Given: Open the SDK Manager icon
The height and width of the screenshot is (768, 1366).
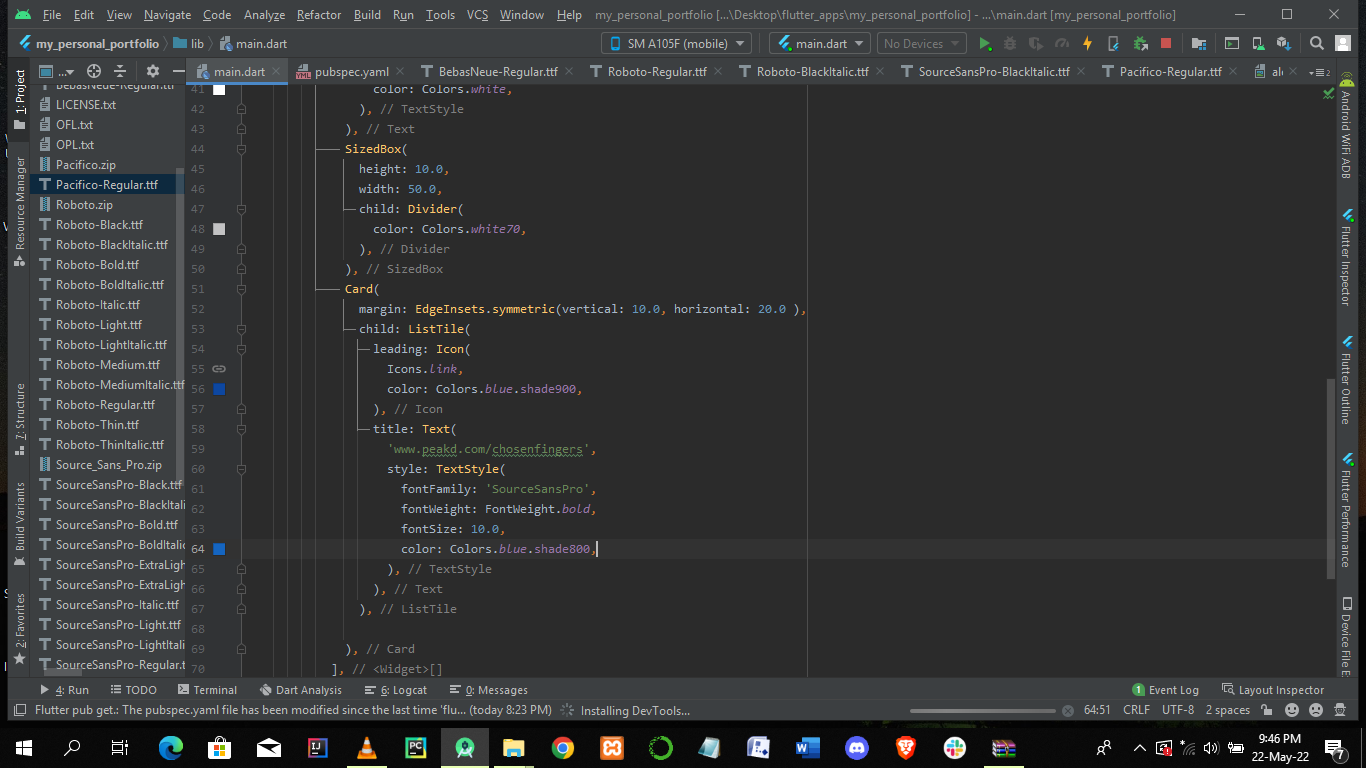Looking at the screenshot, I should [1284, 44].
